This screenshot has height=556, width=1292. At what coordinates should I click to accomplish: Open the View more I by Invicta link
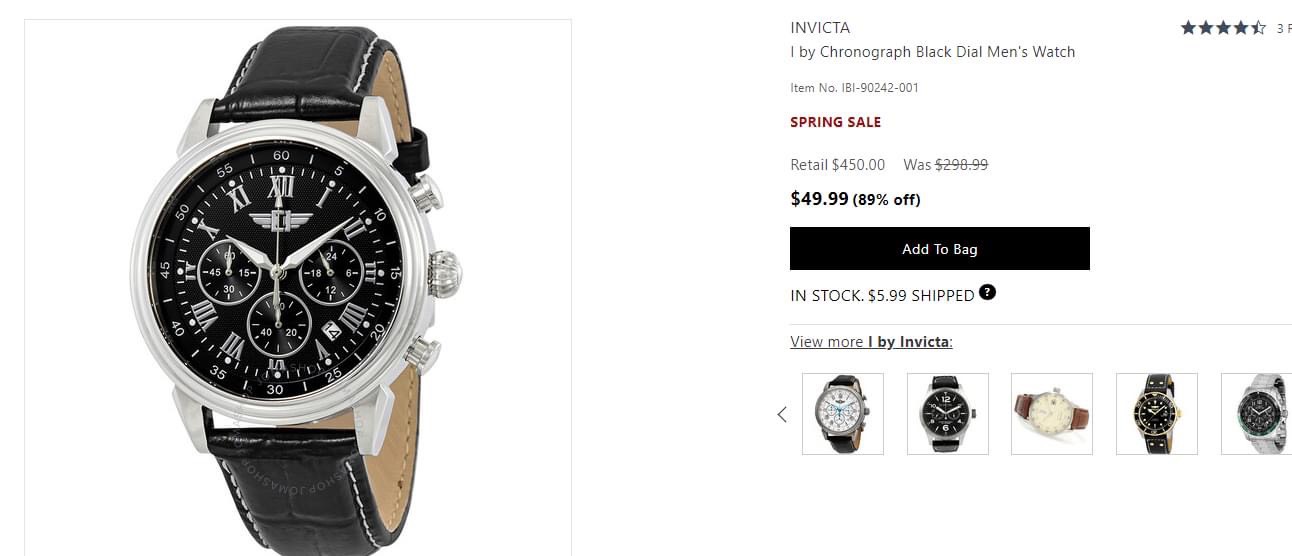[x=871, y=342]
